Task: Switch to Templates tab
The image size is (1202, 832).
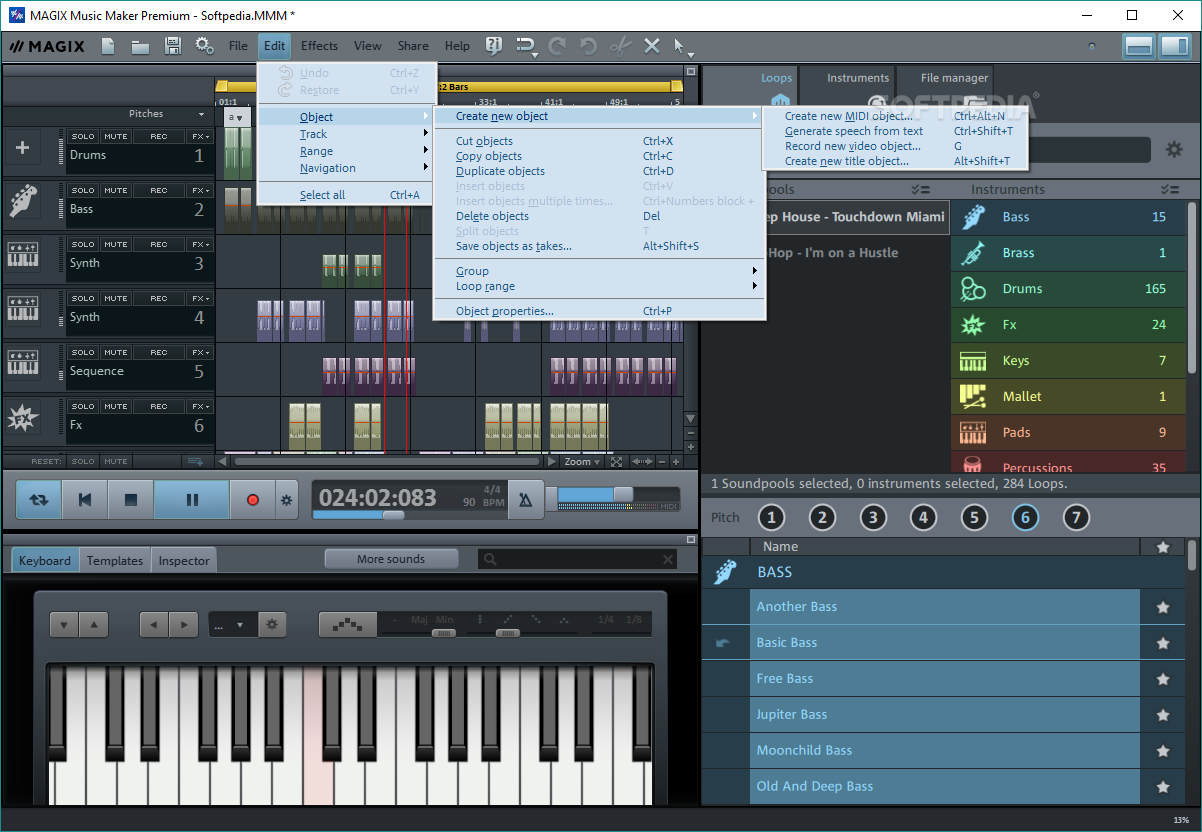Action: (115, 561)
